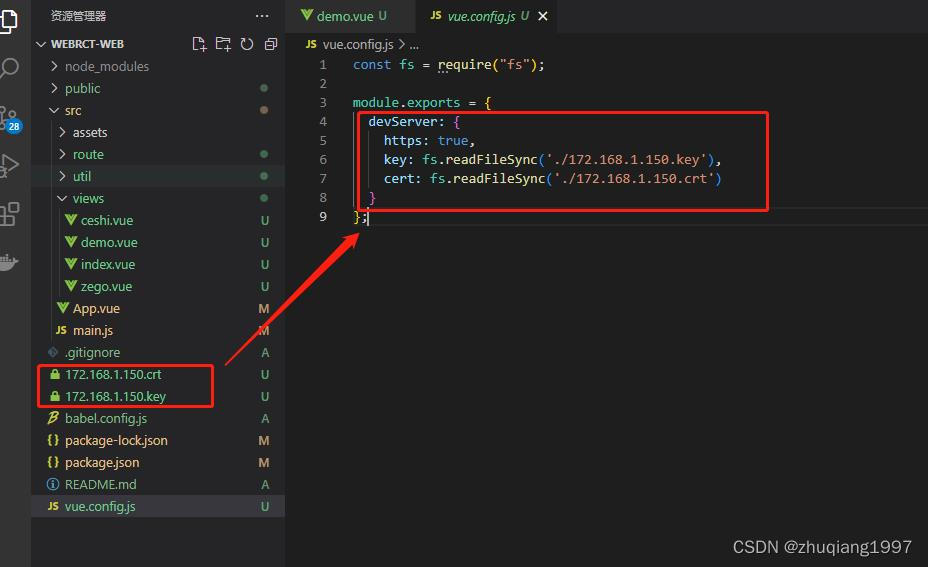
Task: Click the './172.168.1.150.crt' string
Action: point(634,178)
